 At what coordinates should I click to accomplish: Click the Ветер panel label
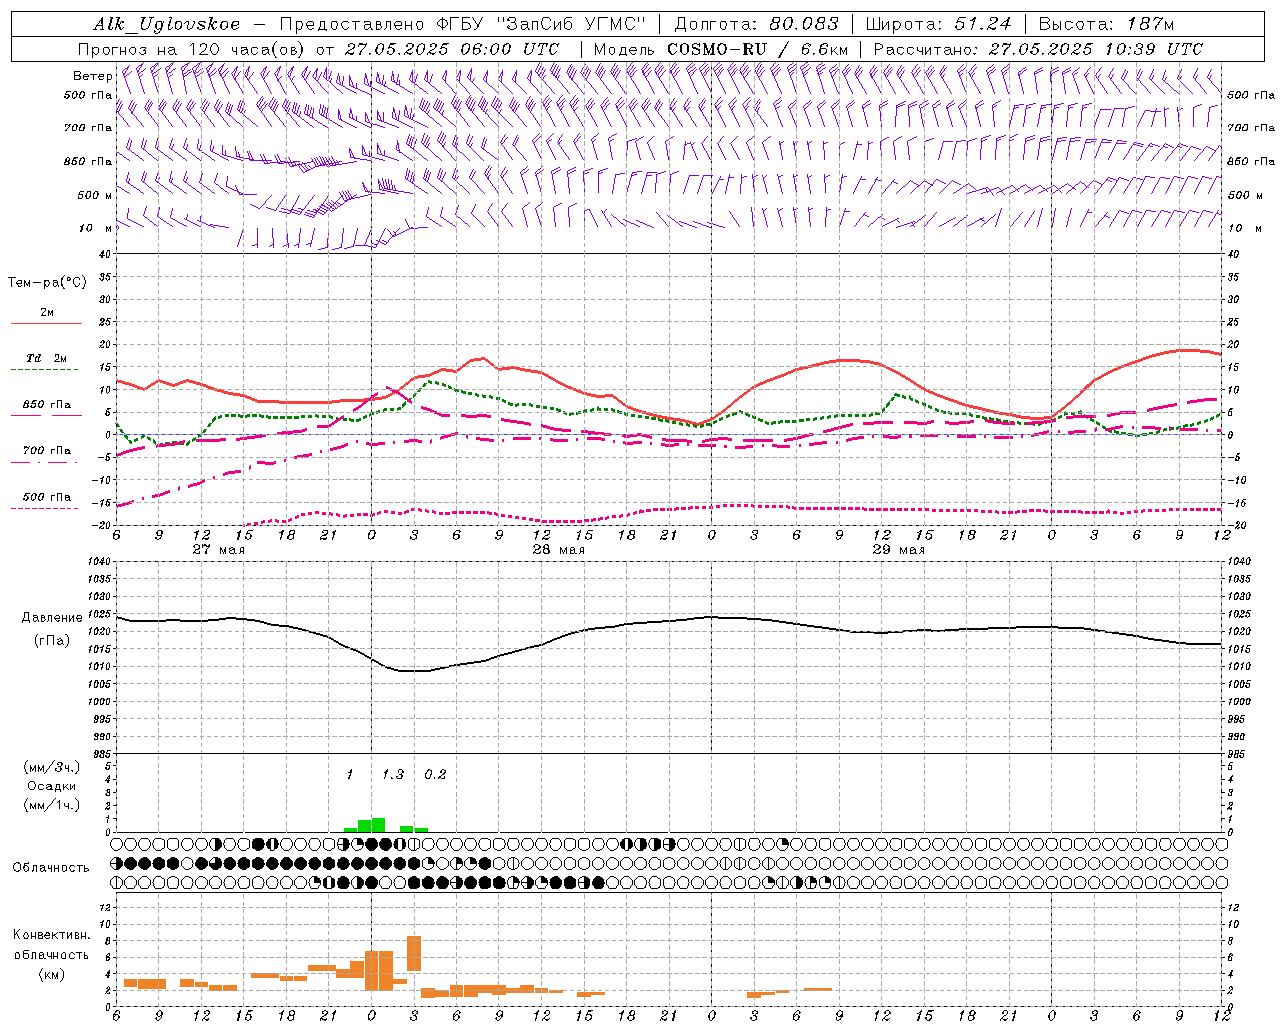92,76
